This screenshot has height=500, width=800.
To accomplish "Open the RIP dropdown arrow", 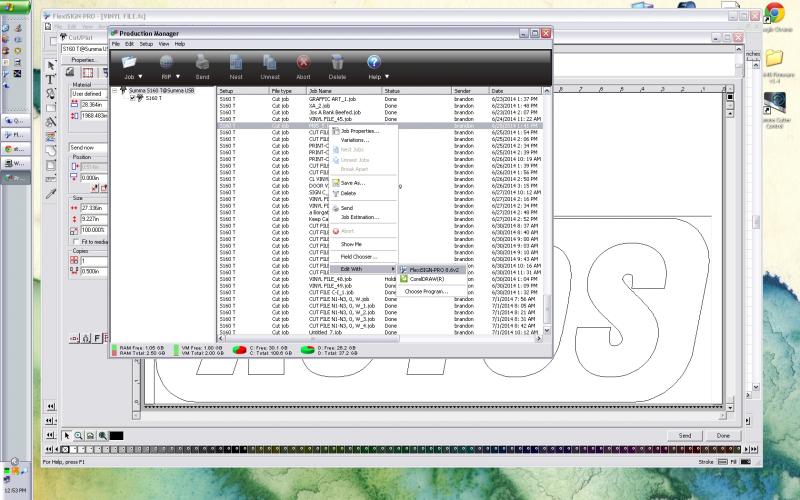I will click(178, 77).
